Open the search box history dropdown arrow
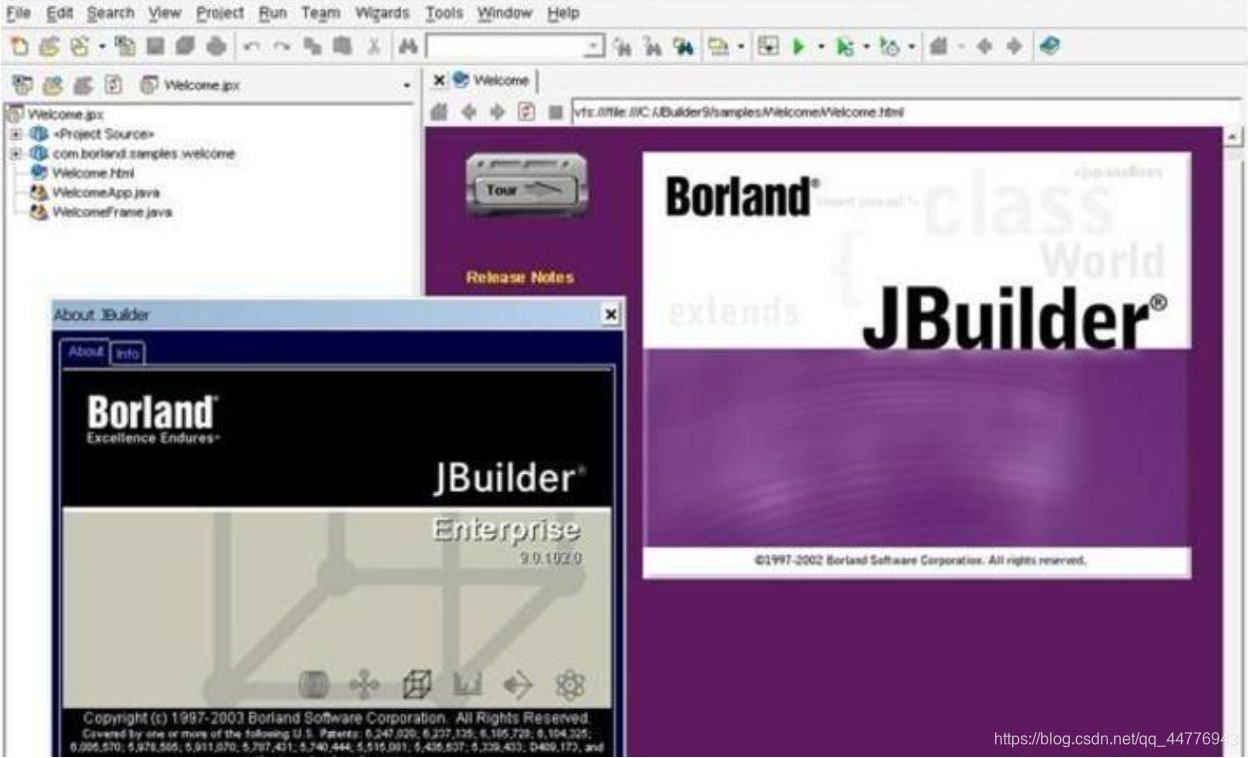The height and width of the screenshot is (758, 1248). [594, 47]
